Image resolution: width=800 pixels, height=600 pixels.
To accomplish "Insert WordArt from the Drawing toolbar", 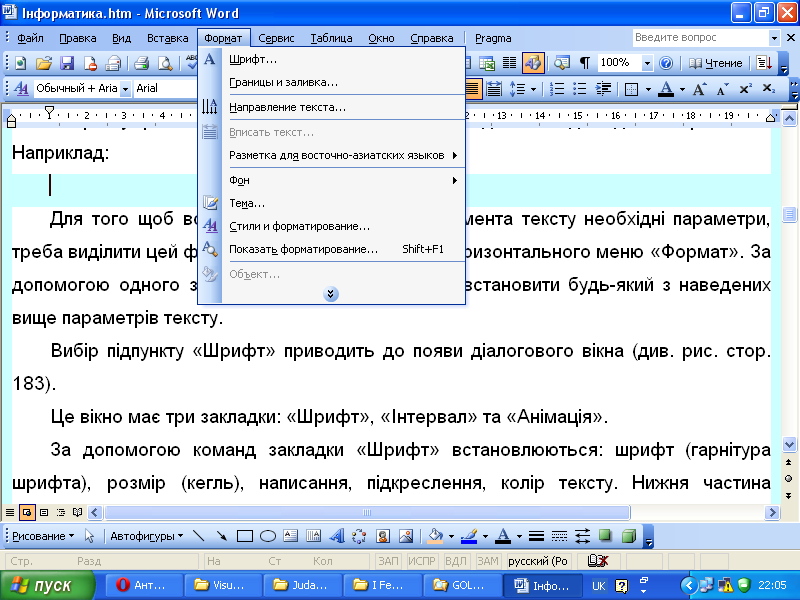I will coord(337,536).
